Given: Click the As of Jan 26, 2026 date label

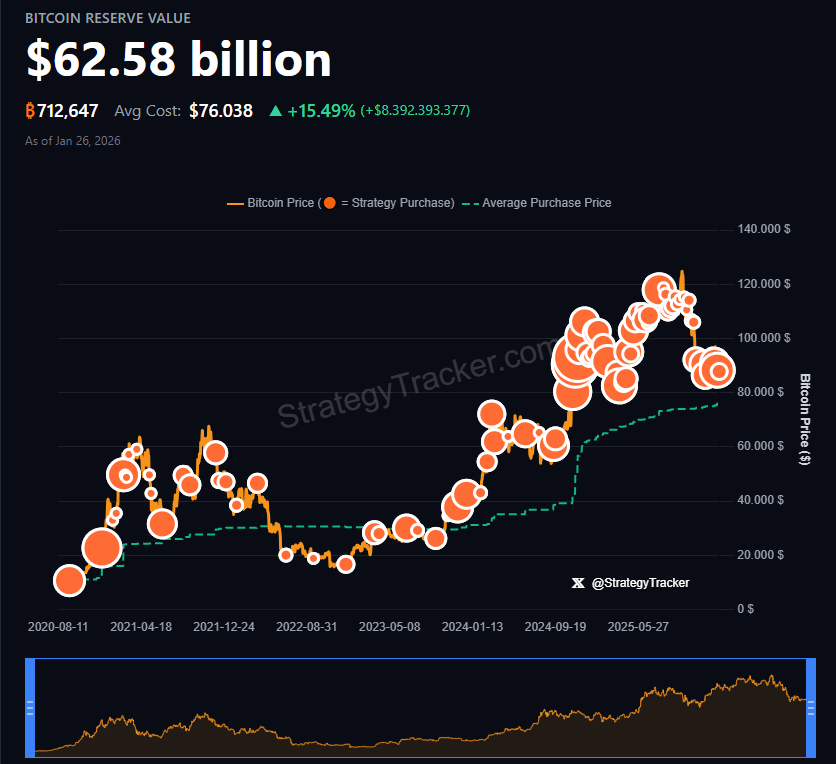Looking at the screenshot, I should pos(73,140).
